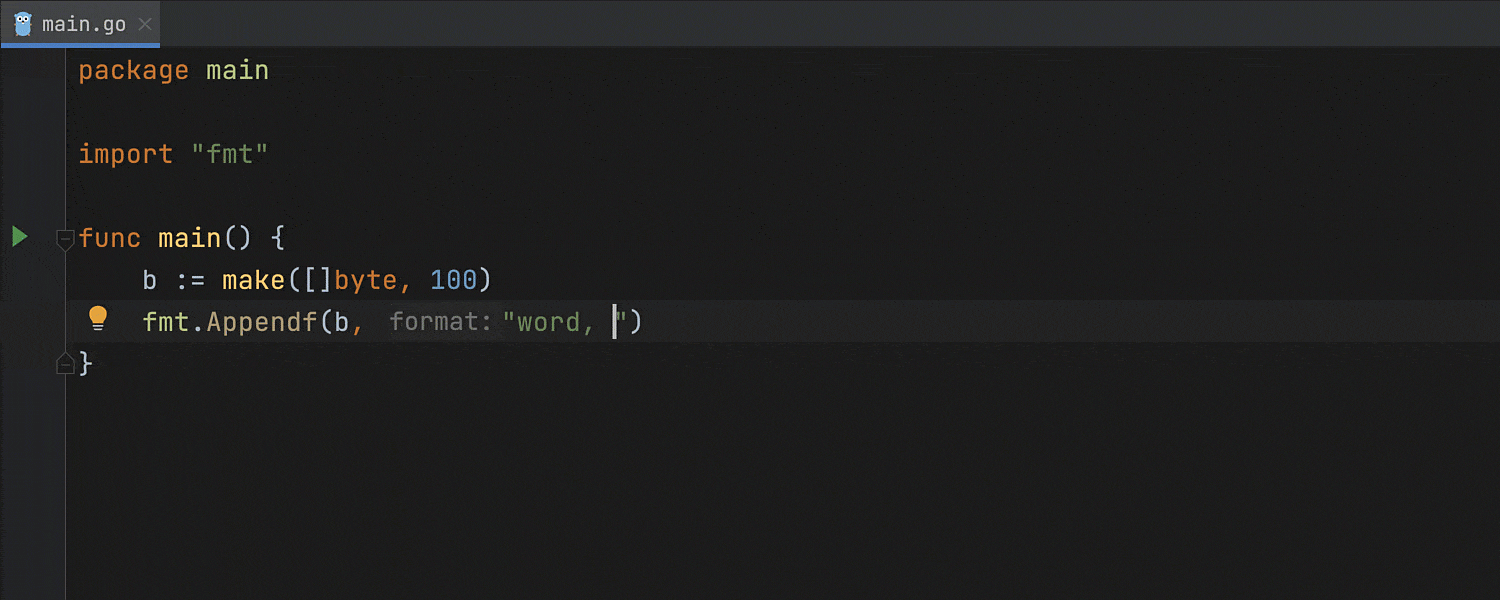This screenshot has height=600, width=1500.
Task: Click the "fmt" import string
Action: pyautogui.click(x=230, y=155)
